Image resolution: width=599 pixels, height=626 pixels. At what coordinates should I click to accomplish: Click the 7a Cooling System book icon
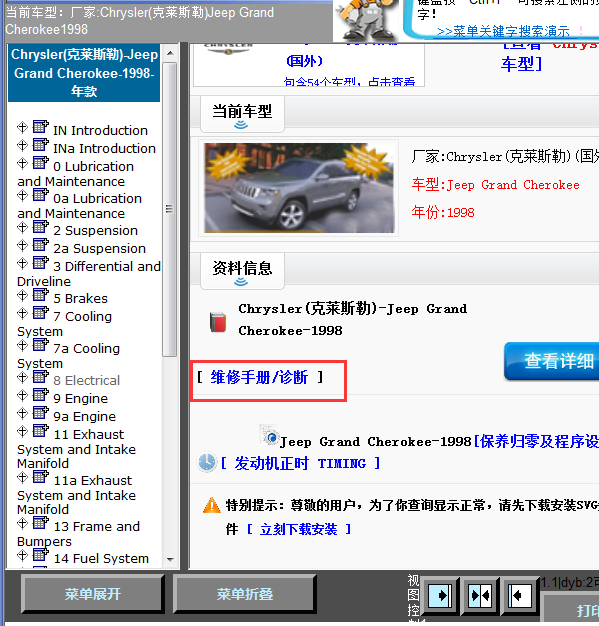(40, 345)
